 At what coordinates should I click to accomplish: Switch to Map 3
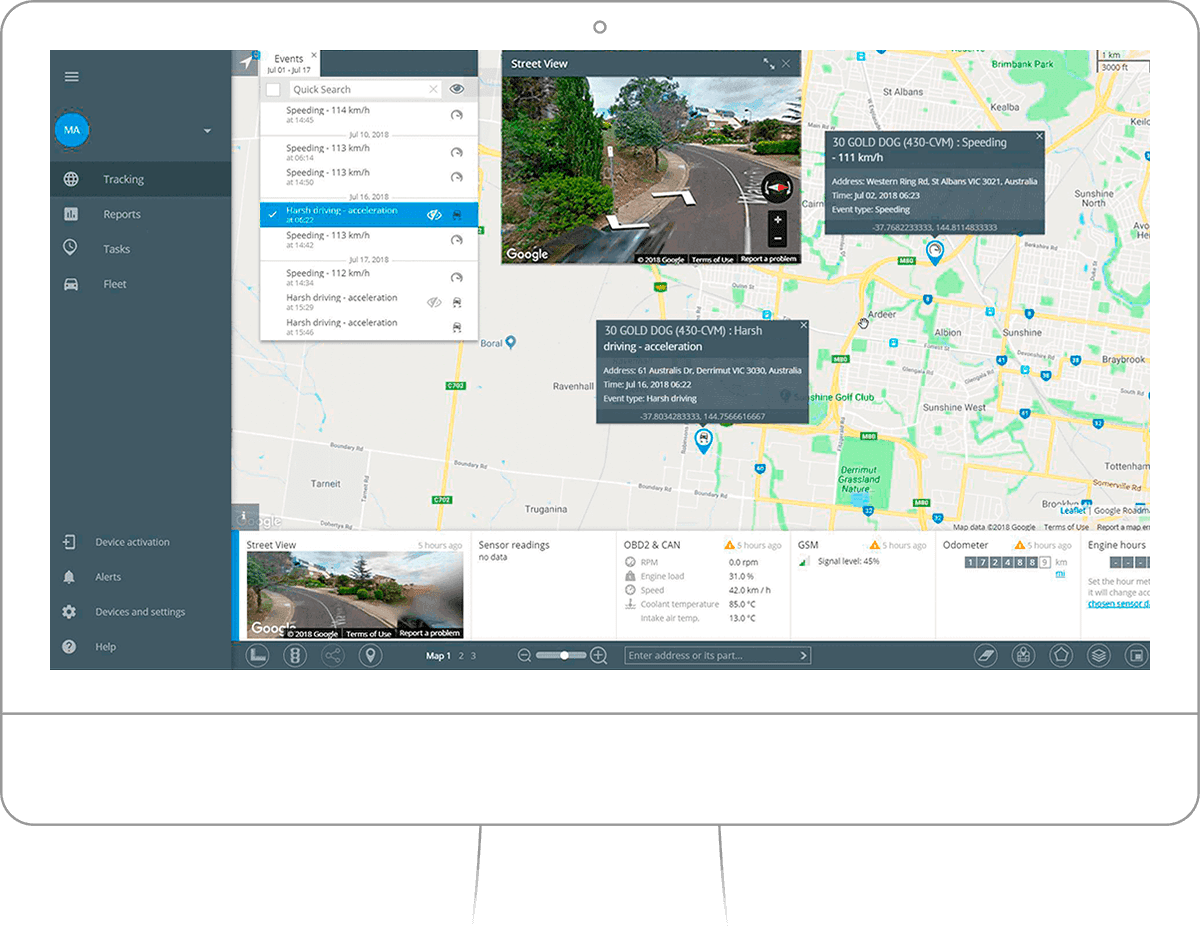473,656
